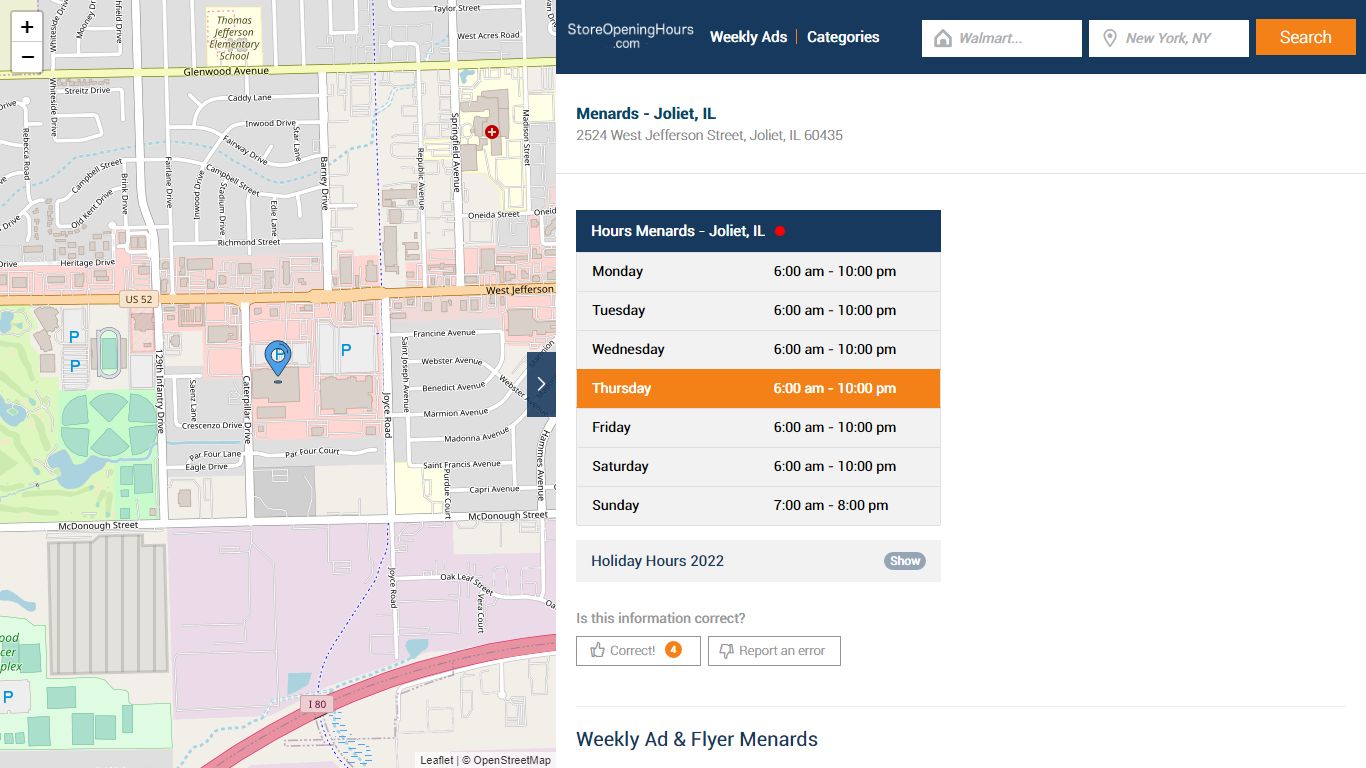
Task: Click the Glenwood Avenue road label
Action: (227, 72)
